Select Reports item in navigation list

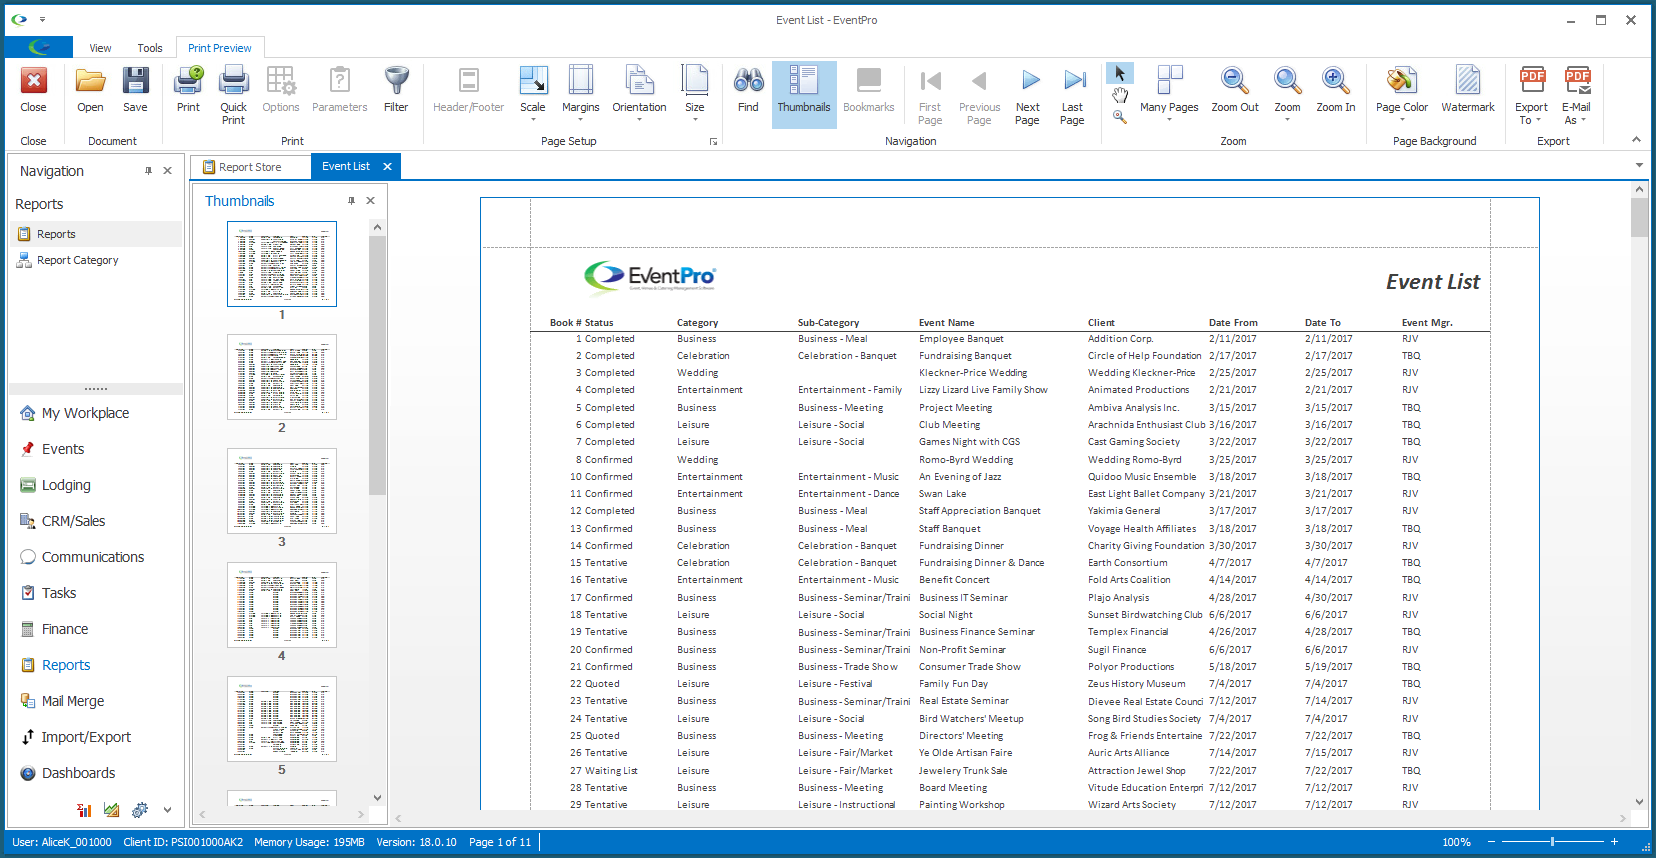pos(96,234)
